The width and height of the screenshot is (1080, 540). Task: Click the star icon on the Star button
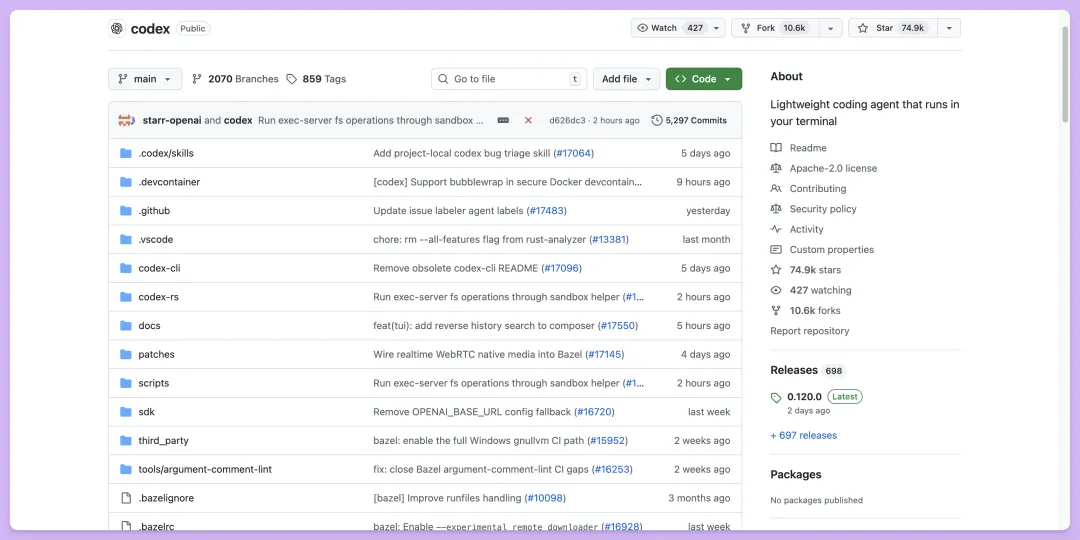(862, 28)
